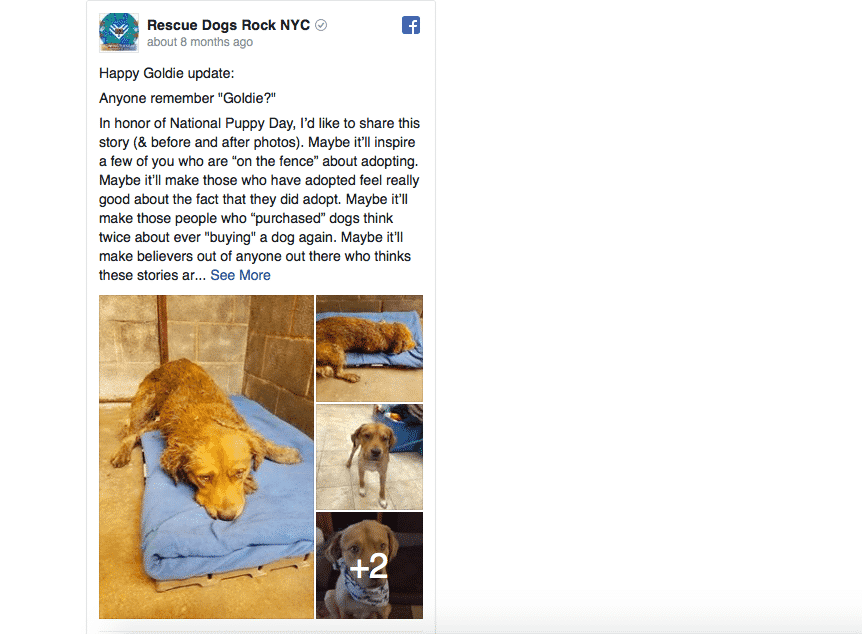This screenshot has height=634, width=862.
Task: Open the Rescue Dogs Rock NYC page name
Action: (x=228, y=25)
